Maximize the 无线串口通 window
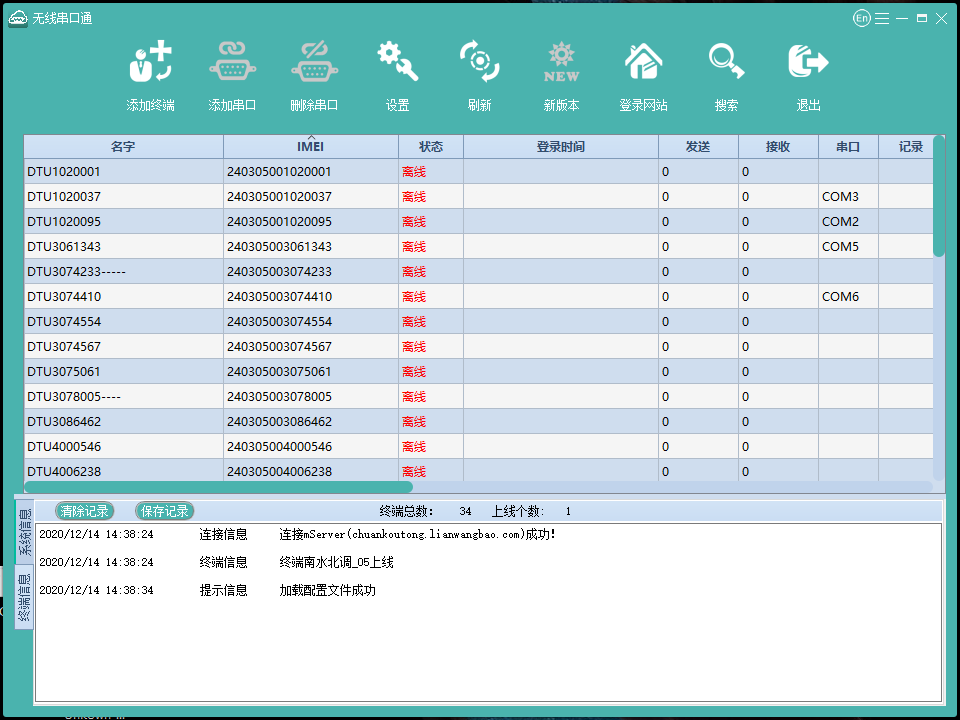 (921, 18)
